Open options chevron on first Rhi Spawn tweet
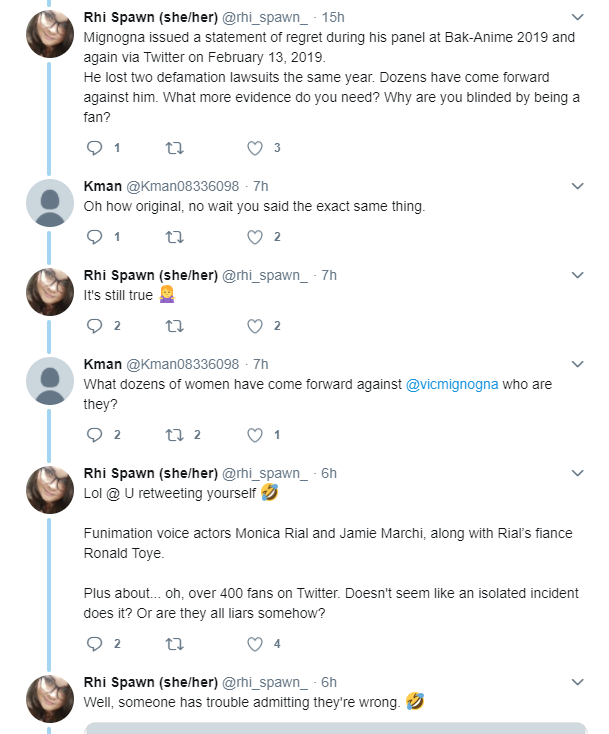The width and height of the screenshot is (609, 734). click(x=578, y=17)
